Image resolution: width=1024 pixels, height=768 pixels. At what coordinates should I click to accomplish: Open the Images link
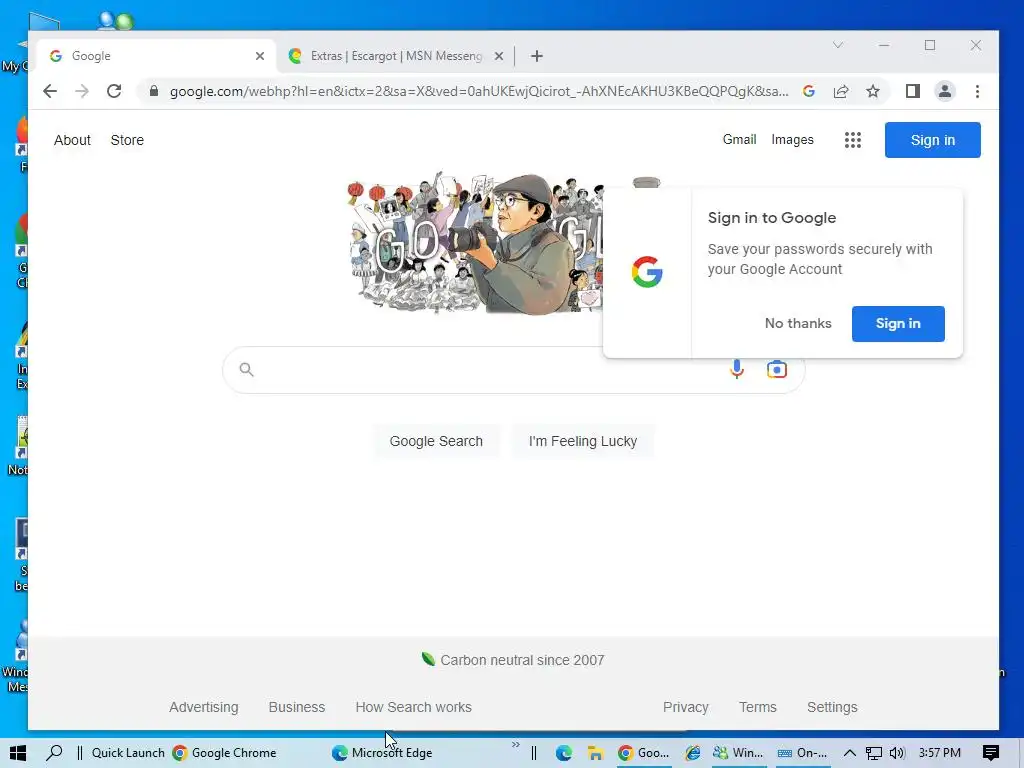point(792,140)
